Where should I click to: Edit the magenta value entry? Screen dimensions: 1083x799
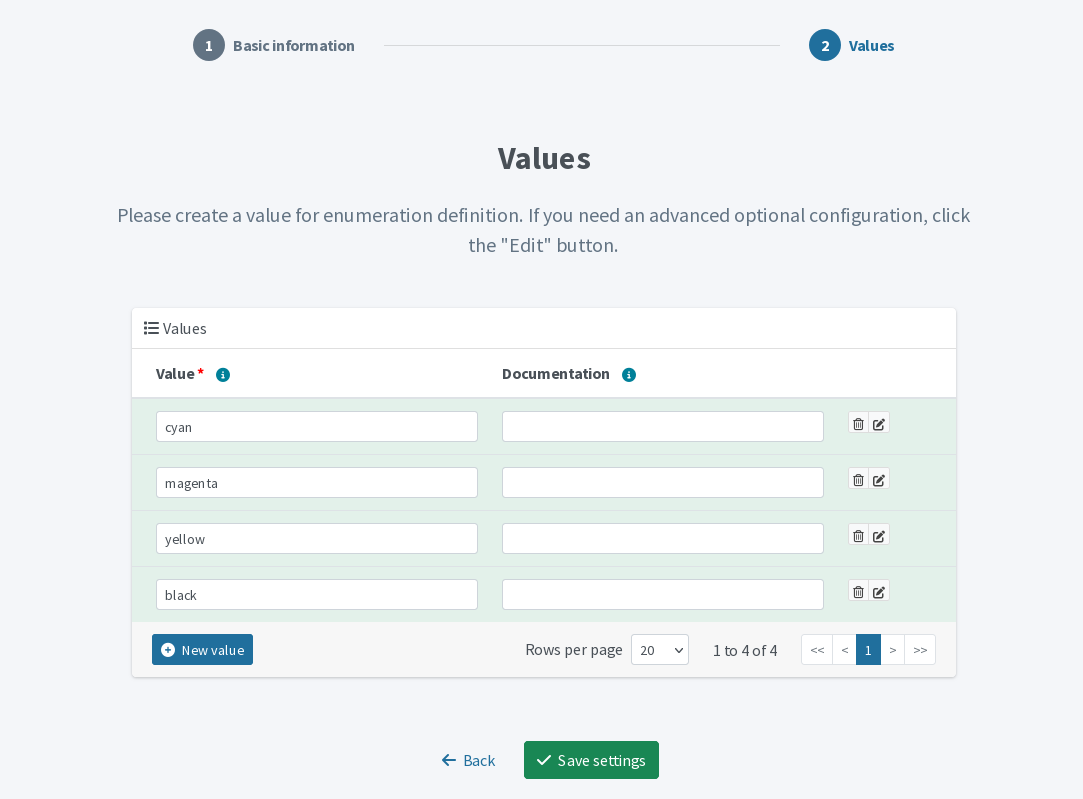coord(879,479)
